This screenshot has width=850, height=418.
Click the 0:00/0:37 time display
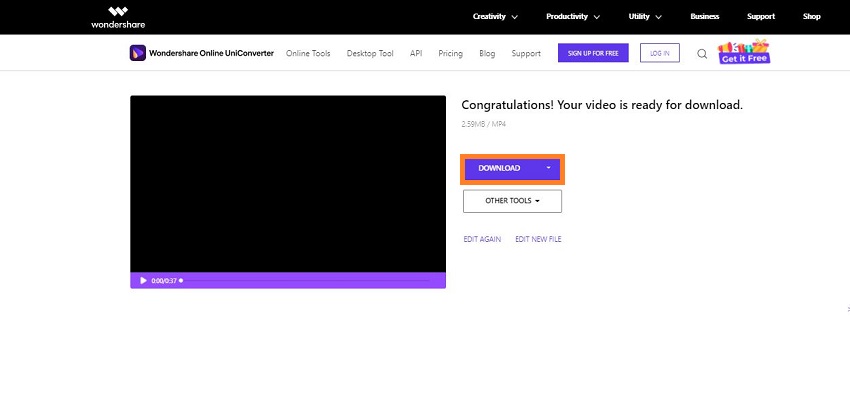point(164,281)
